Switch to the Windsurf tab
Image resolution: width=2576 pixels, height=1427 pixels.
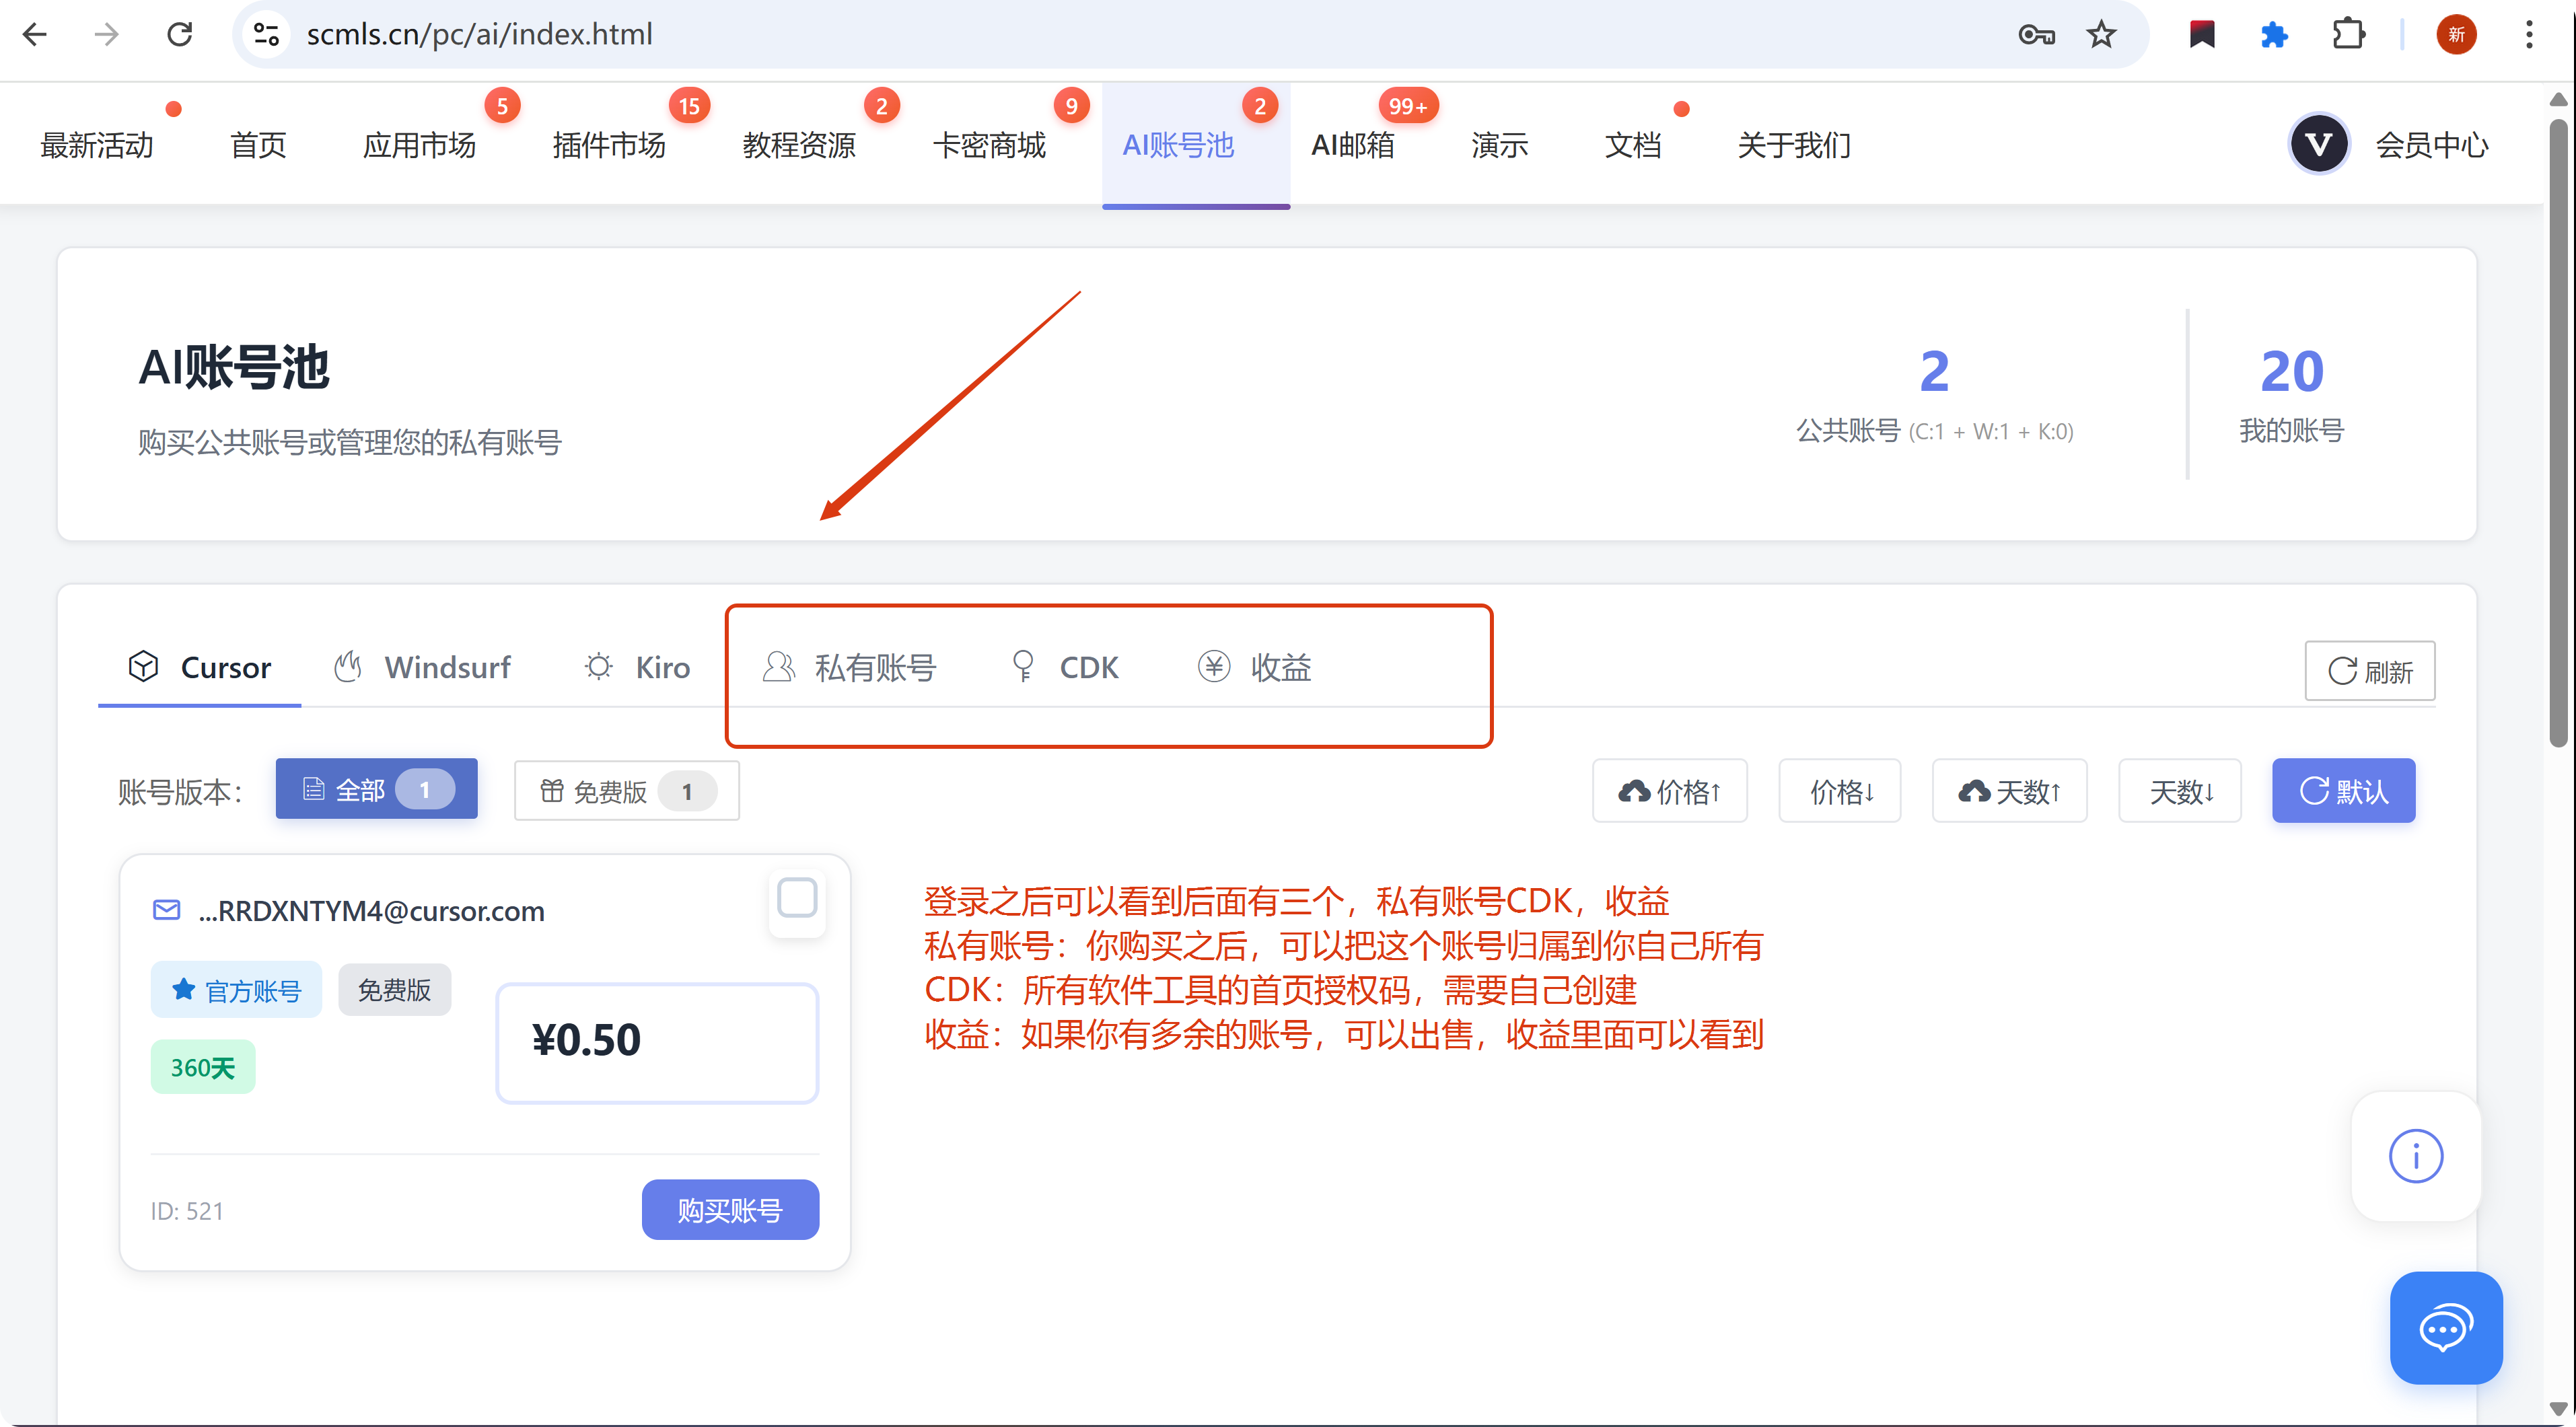click(423, 667)
